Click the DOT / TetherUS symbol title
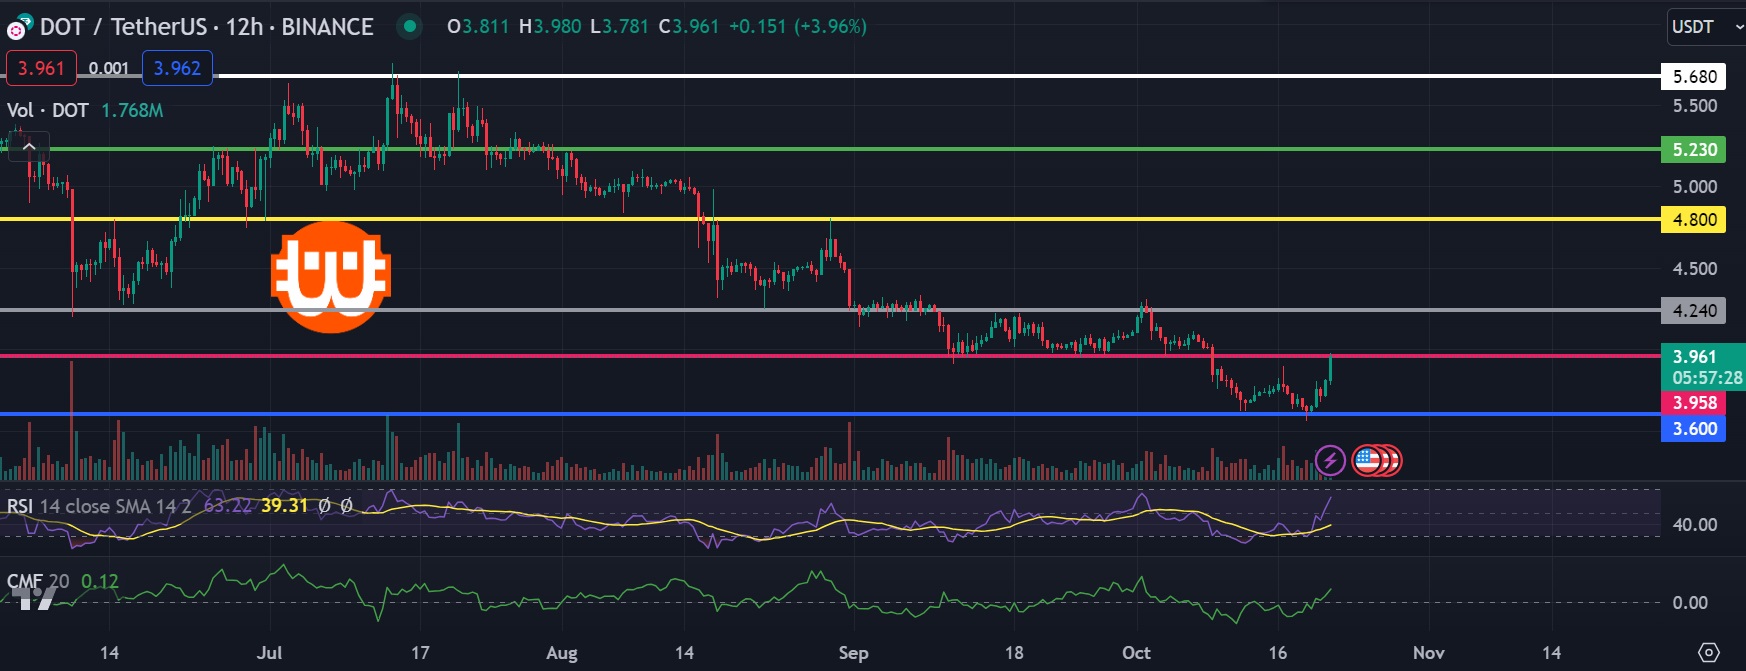The height and width of the screenshot is (671, 1746). [207, 27]
